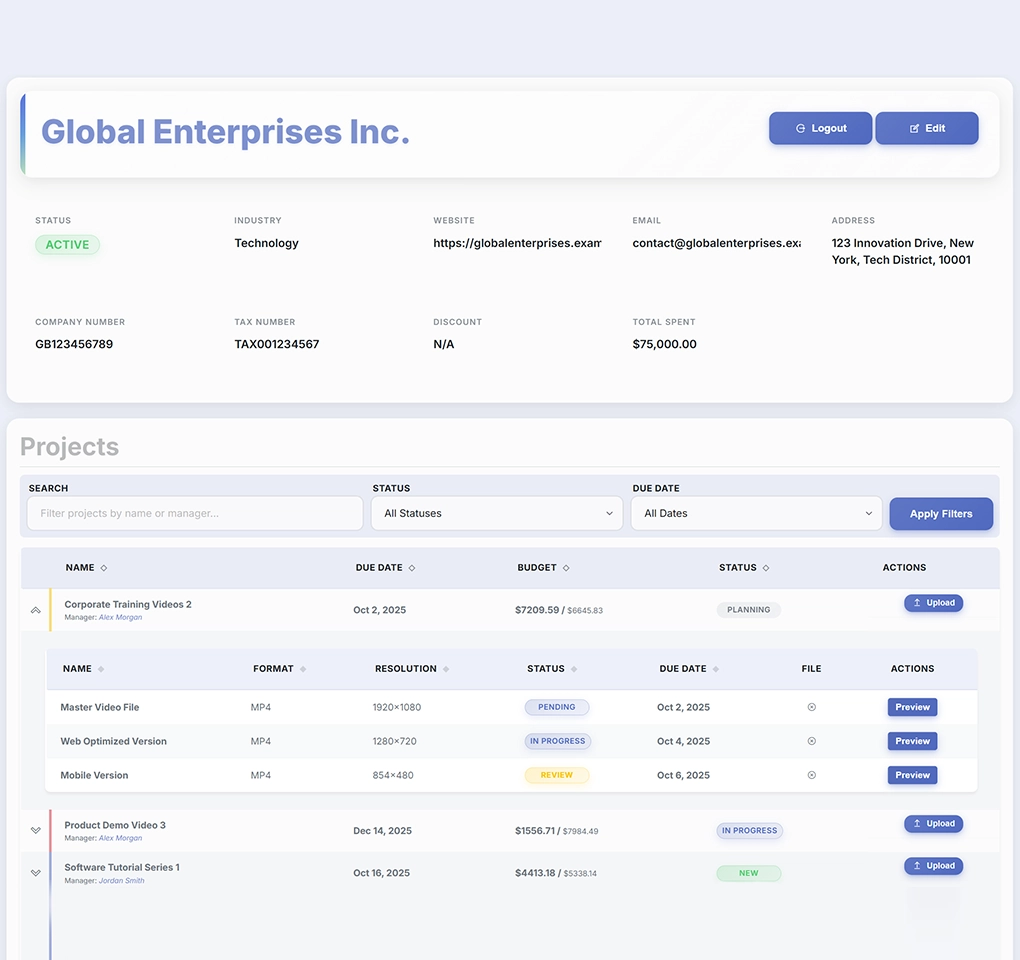Click the IN PROGRESS badge on Web Optimized Version
The width and height of the screenshot is (1020, 960).
pyautogui.click(x=557, y=741)
